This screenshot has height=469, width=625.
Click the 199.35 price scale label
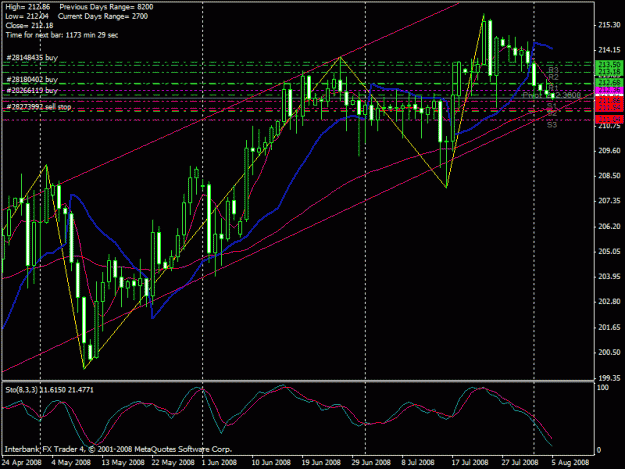pyautogui.click(x=609, y=377)
